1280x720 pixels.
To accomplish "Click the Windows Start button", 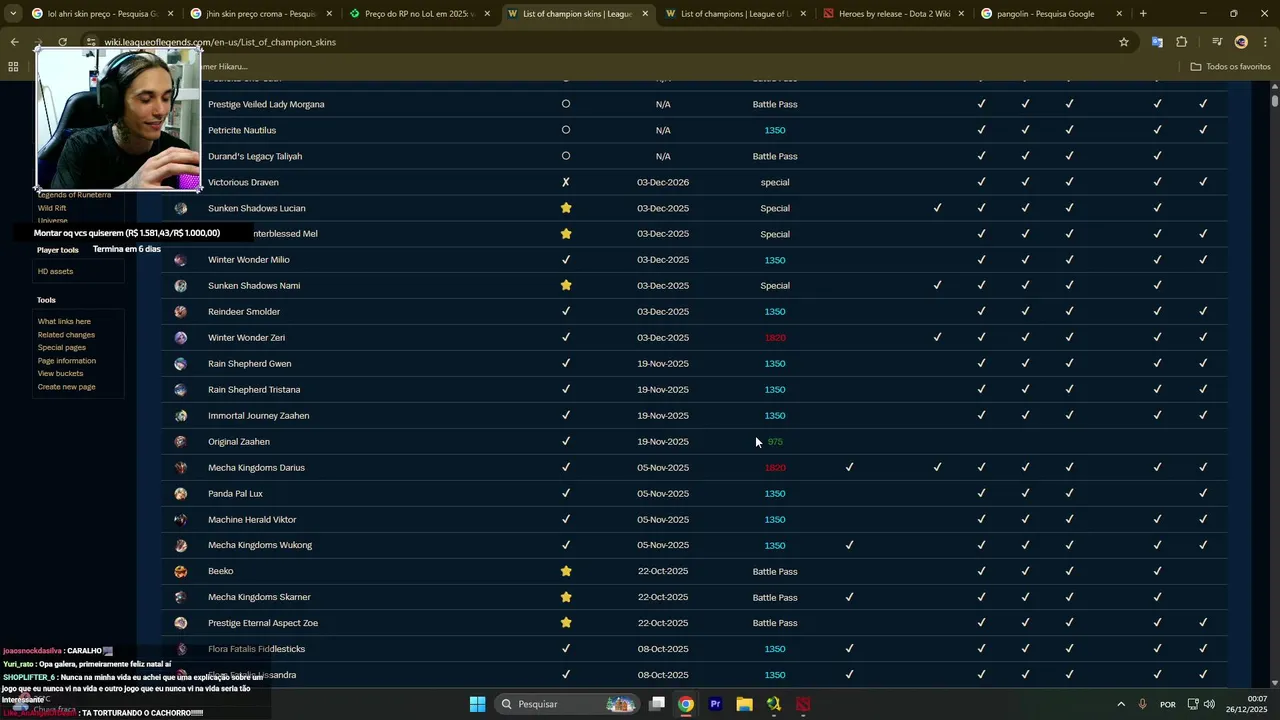I will point(478,704).
